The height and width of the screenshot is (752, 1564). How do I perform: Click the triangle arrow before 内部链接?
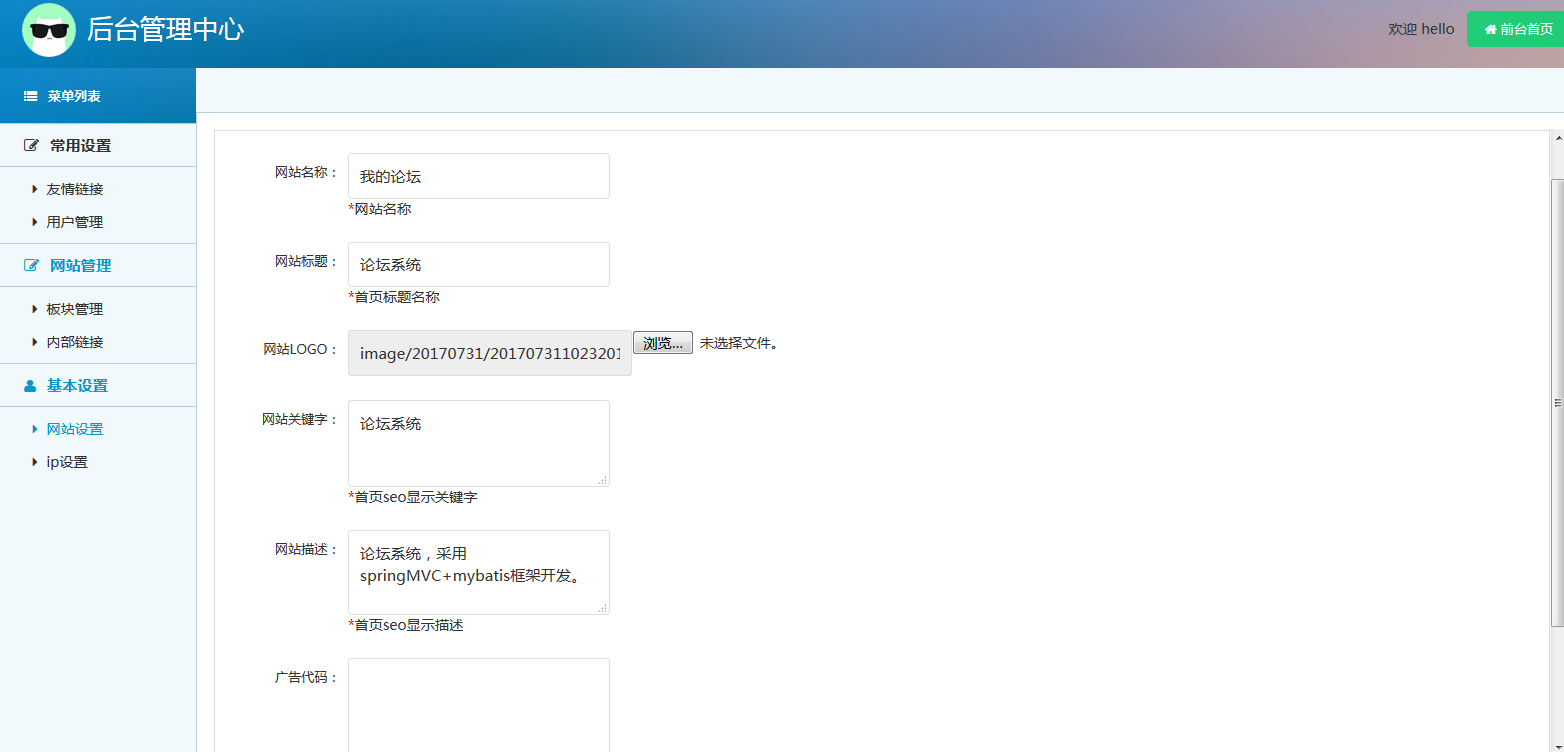pos(33,342)
